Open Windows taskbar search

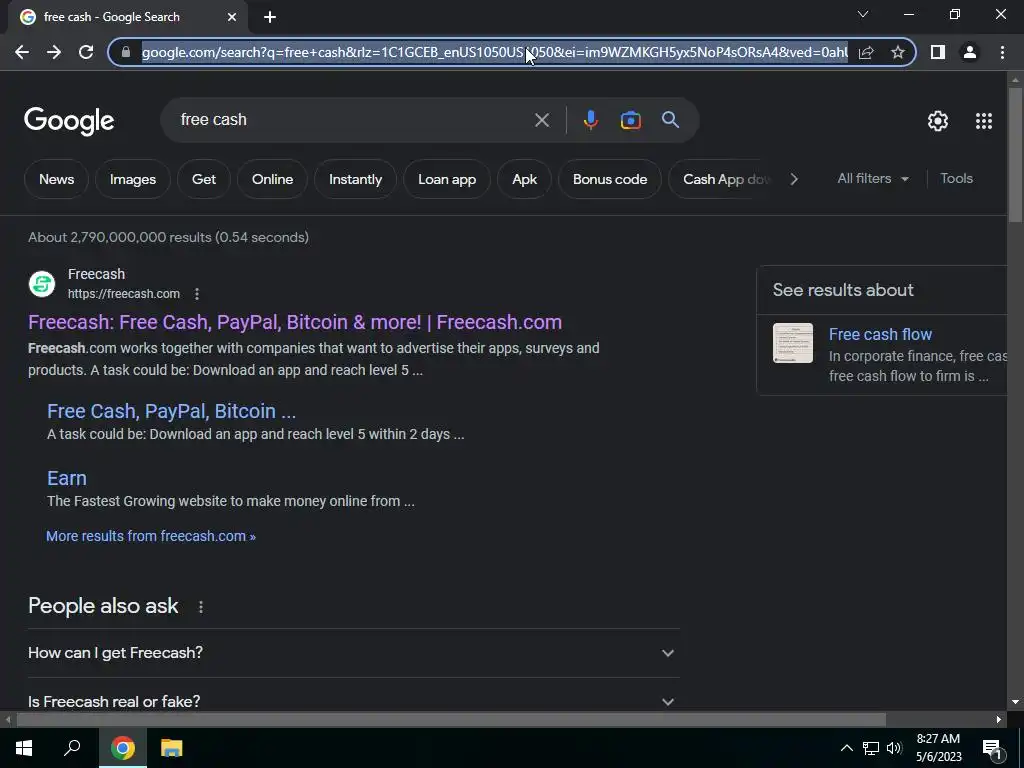[x=72, y=748]
